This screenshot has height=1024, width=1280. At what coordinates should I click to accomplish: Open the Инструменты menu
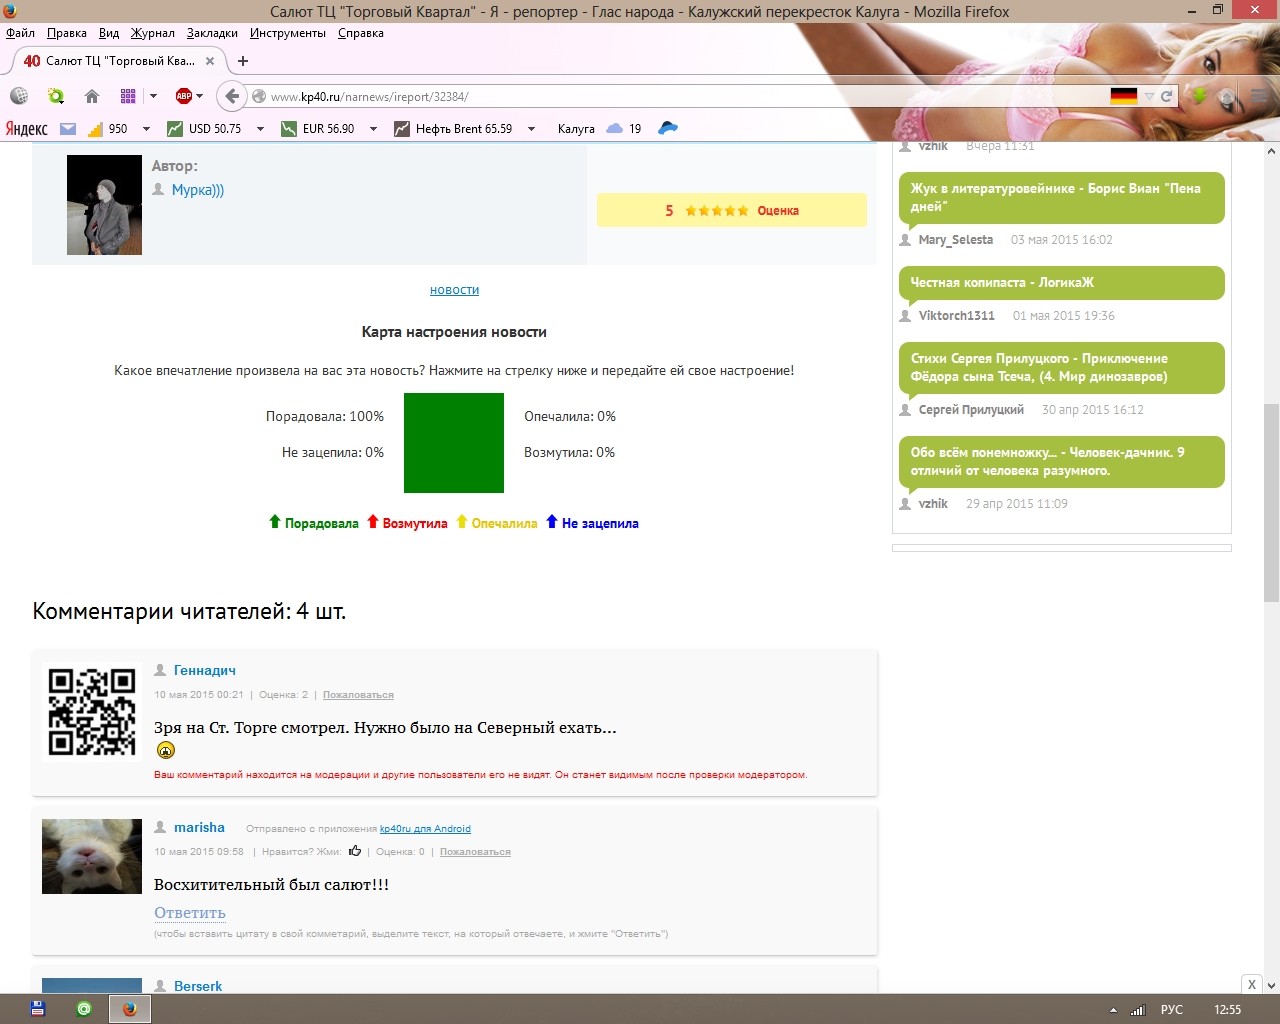pyautogui.click(x=288, y=33)
